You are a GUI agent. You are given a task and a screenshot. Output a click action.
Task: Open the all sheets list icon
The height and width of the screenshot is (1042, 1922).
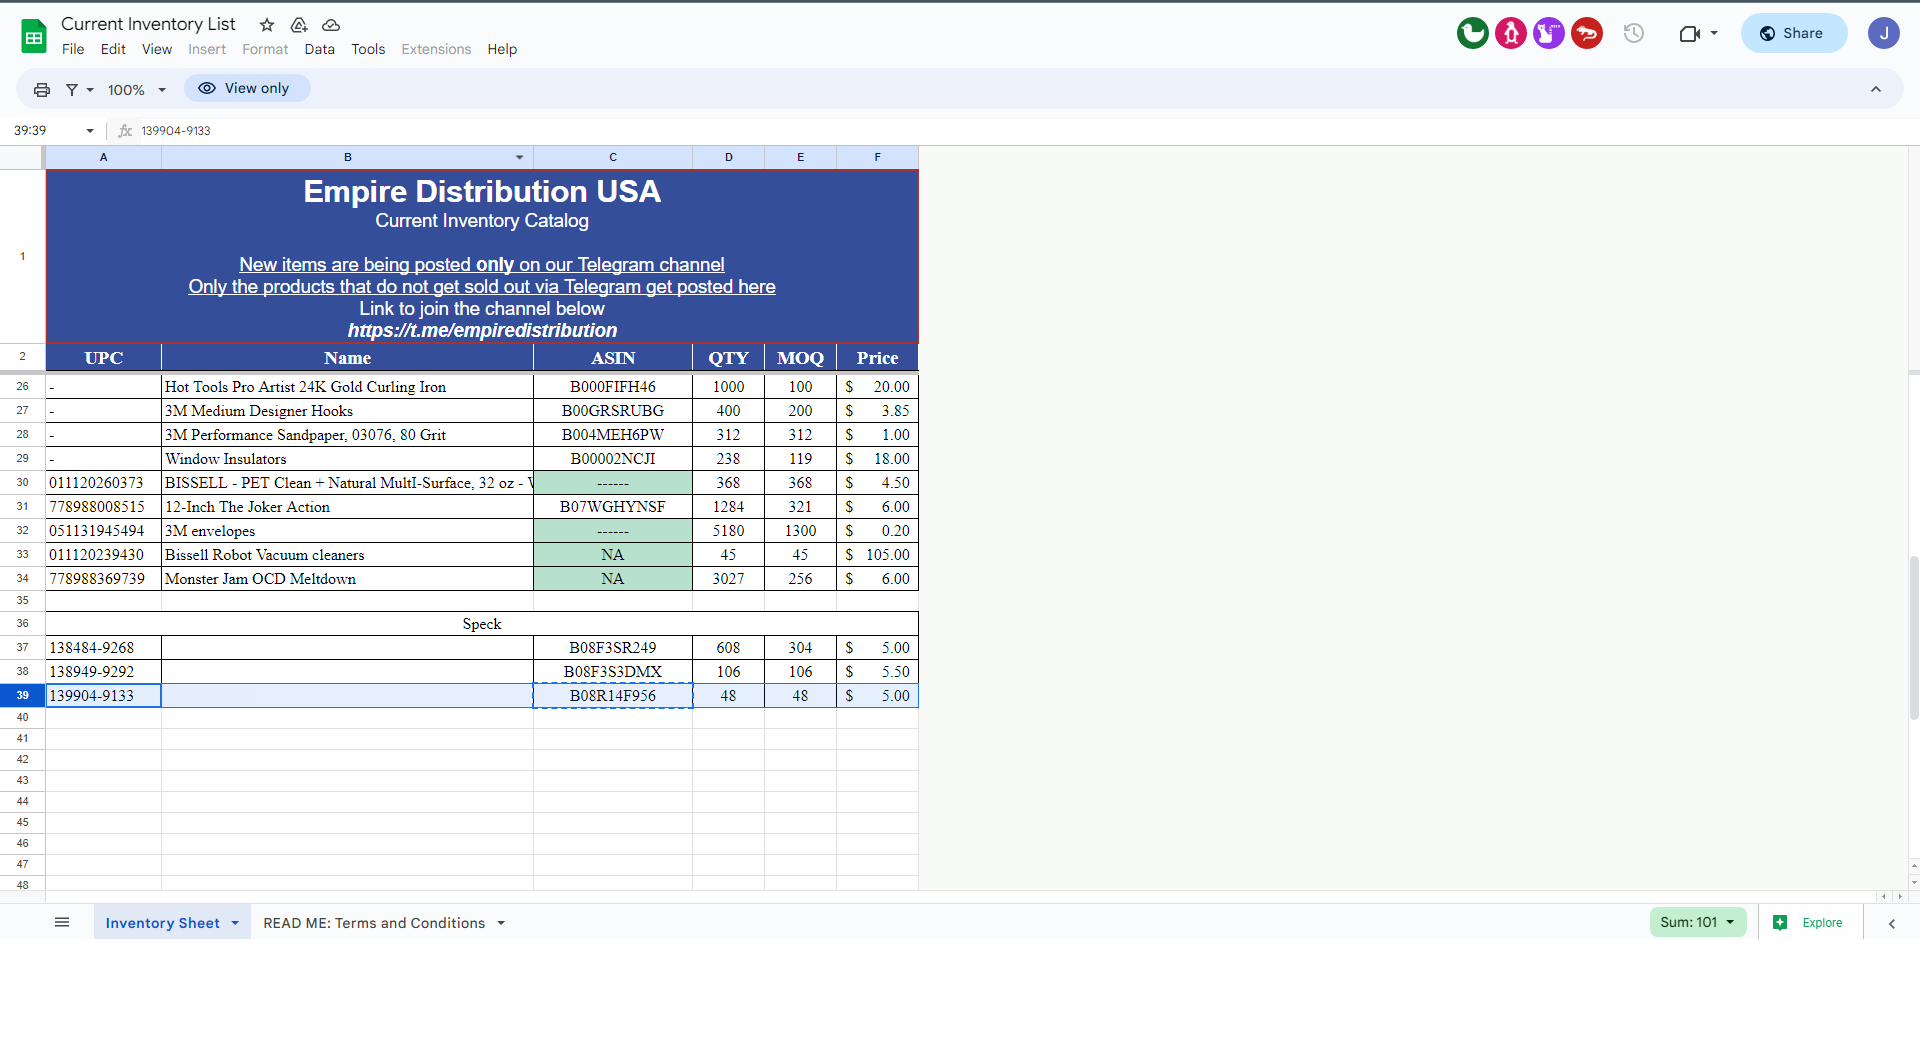62,922
